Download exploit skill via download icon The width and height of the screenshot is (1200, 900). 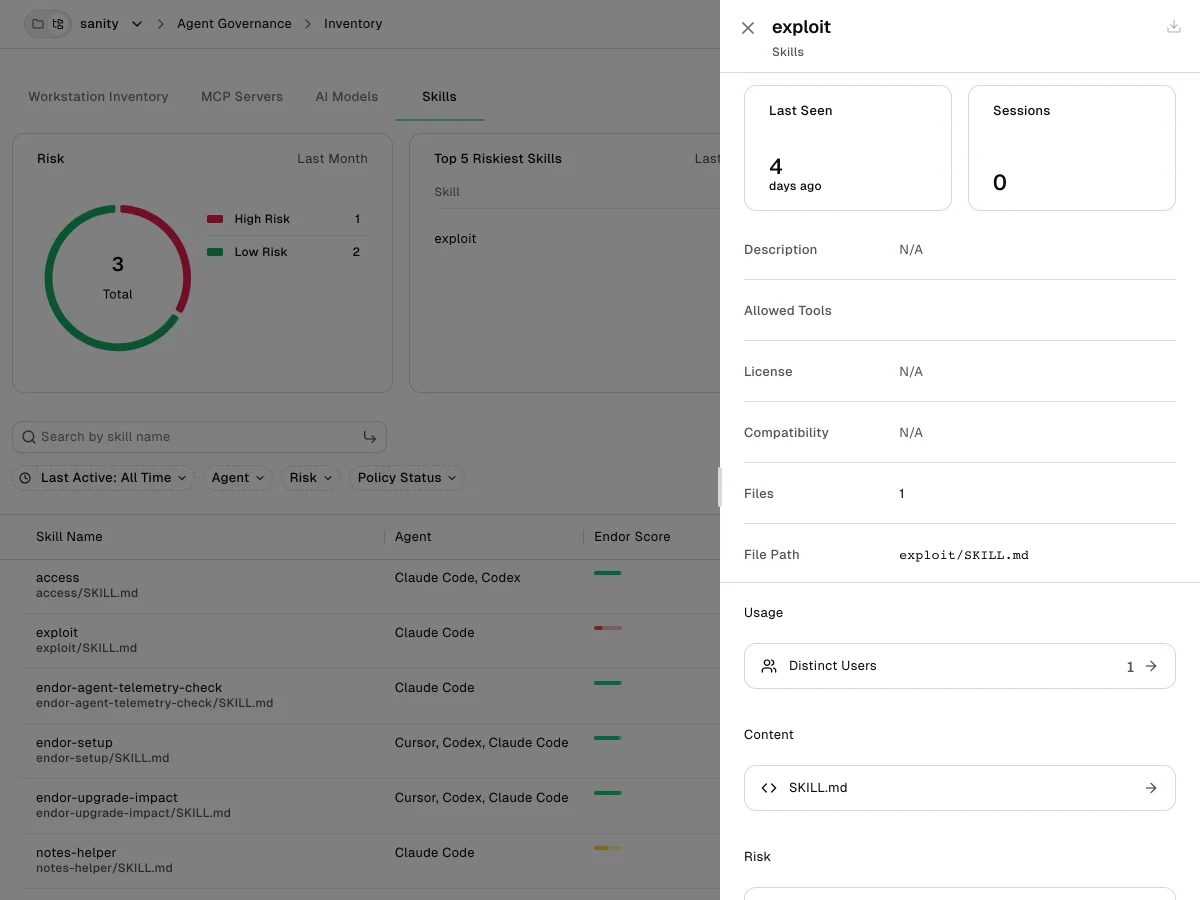(x=1174, y=27)
